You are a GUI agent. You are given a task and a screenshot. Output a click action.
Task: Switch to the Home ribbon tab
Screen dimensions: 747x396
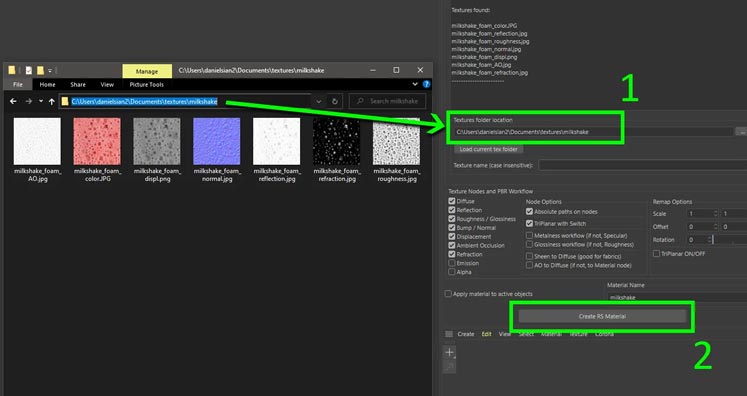click(x=47, y=84)
